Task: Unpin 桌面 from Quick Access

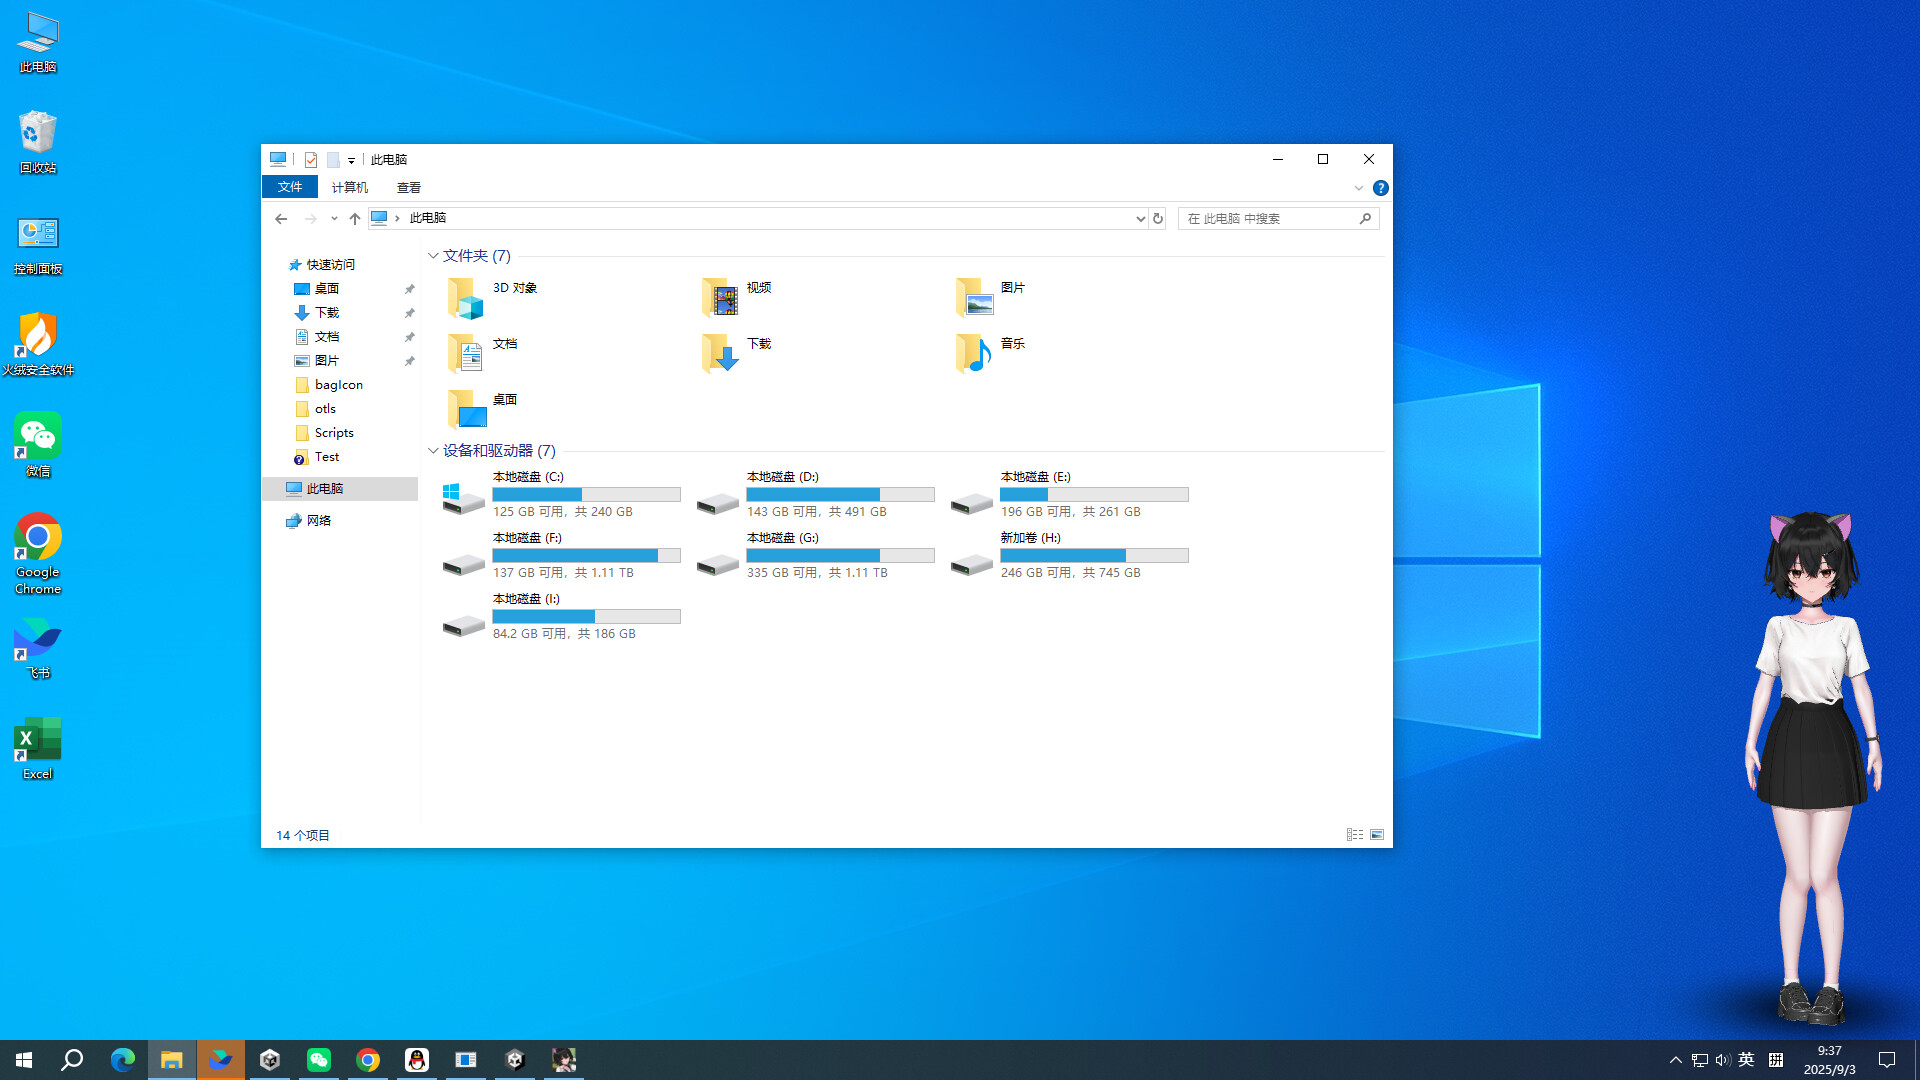Action: click(409, 288)
